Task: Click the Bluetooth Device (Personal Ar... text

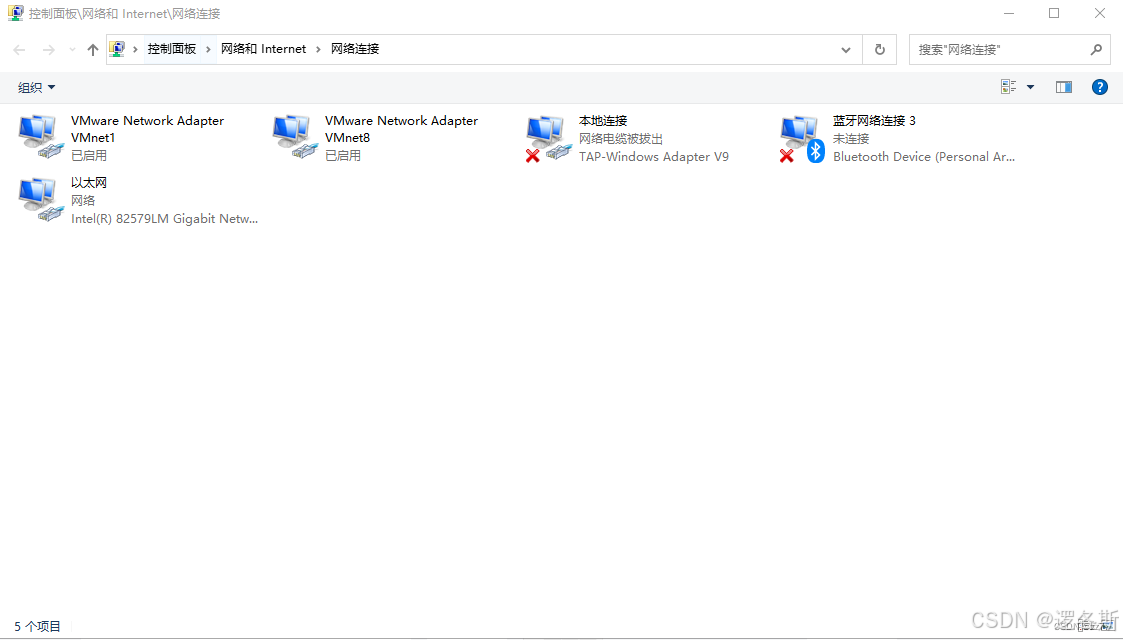Action: coord(924,157)
